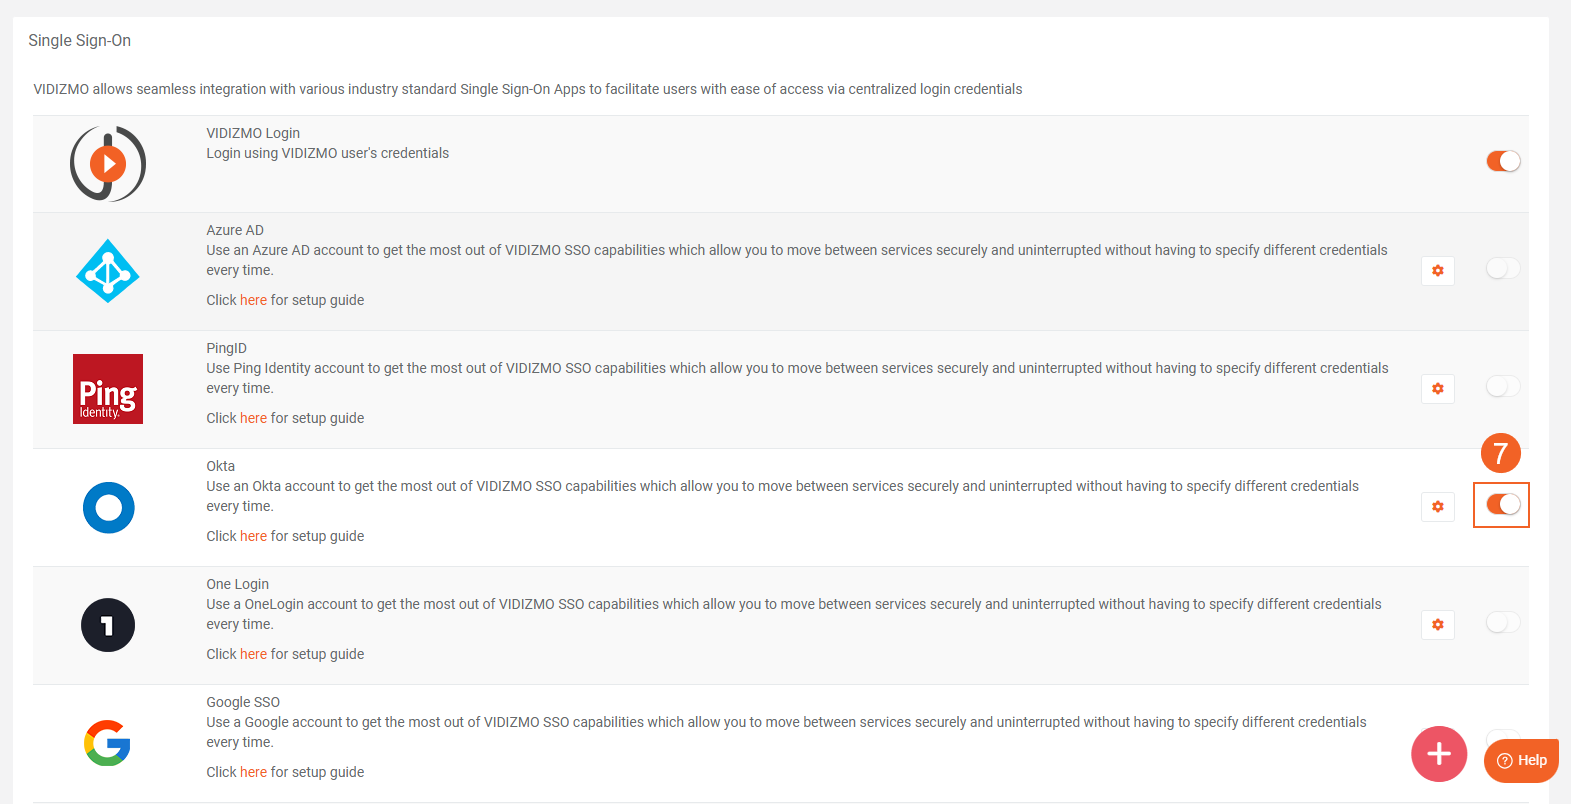The image size is (1571, 804).
Task: Open One Login settings gear
Action: click(1437, 625)
